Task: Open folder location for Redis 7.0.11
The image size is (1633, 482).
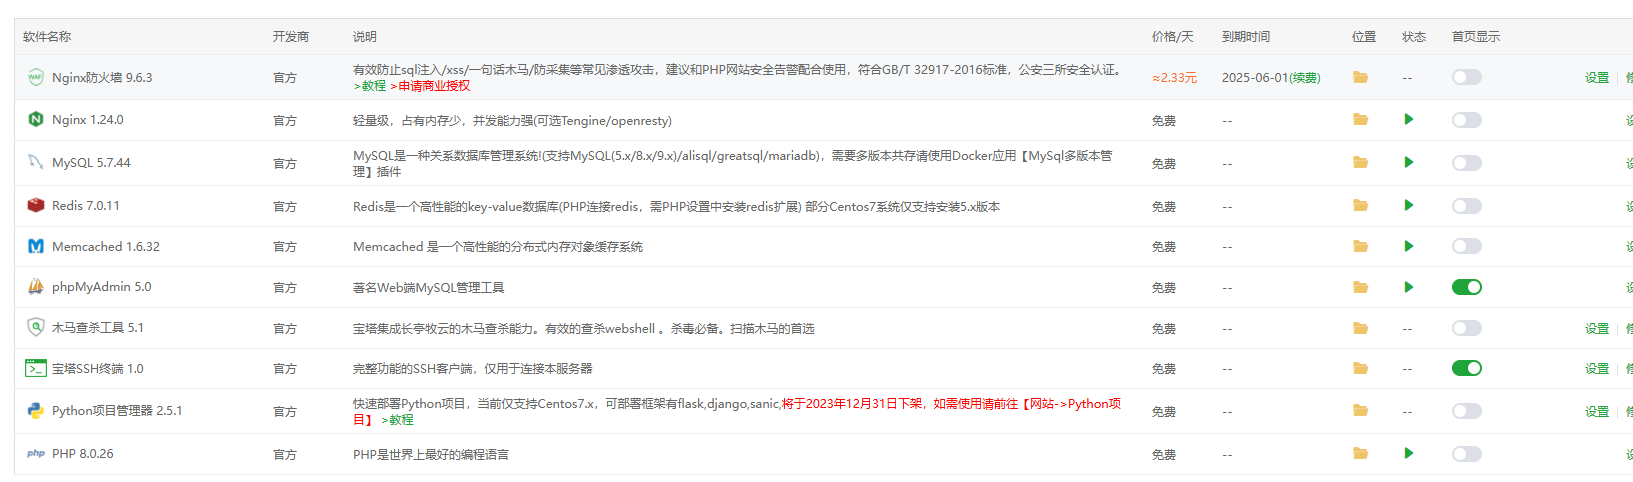Action: (1360, 205)
